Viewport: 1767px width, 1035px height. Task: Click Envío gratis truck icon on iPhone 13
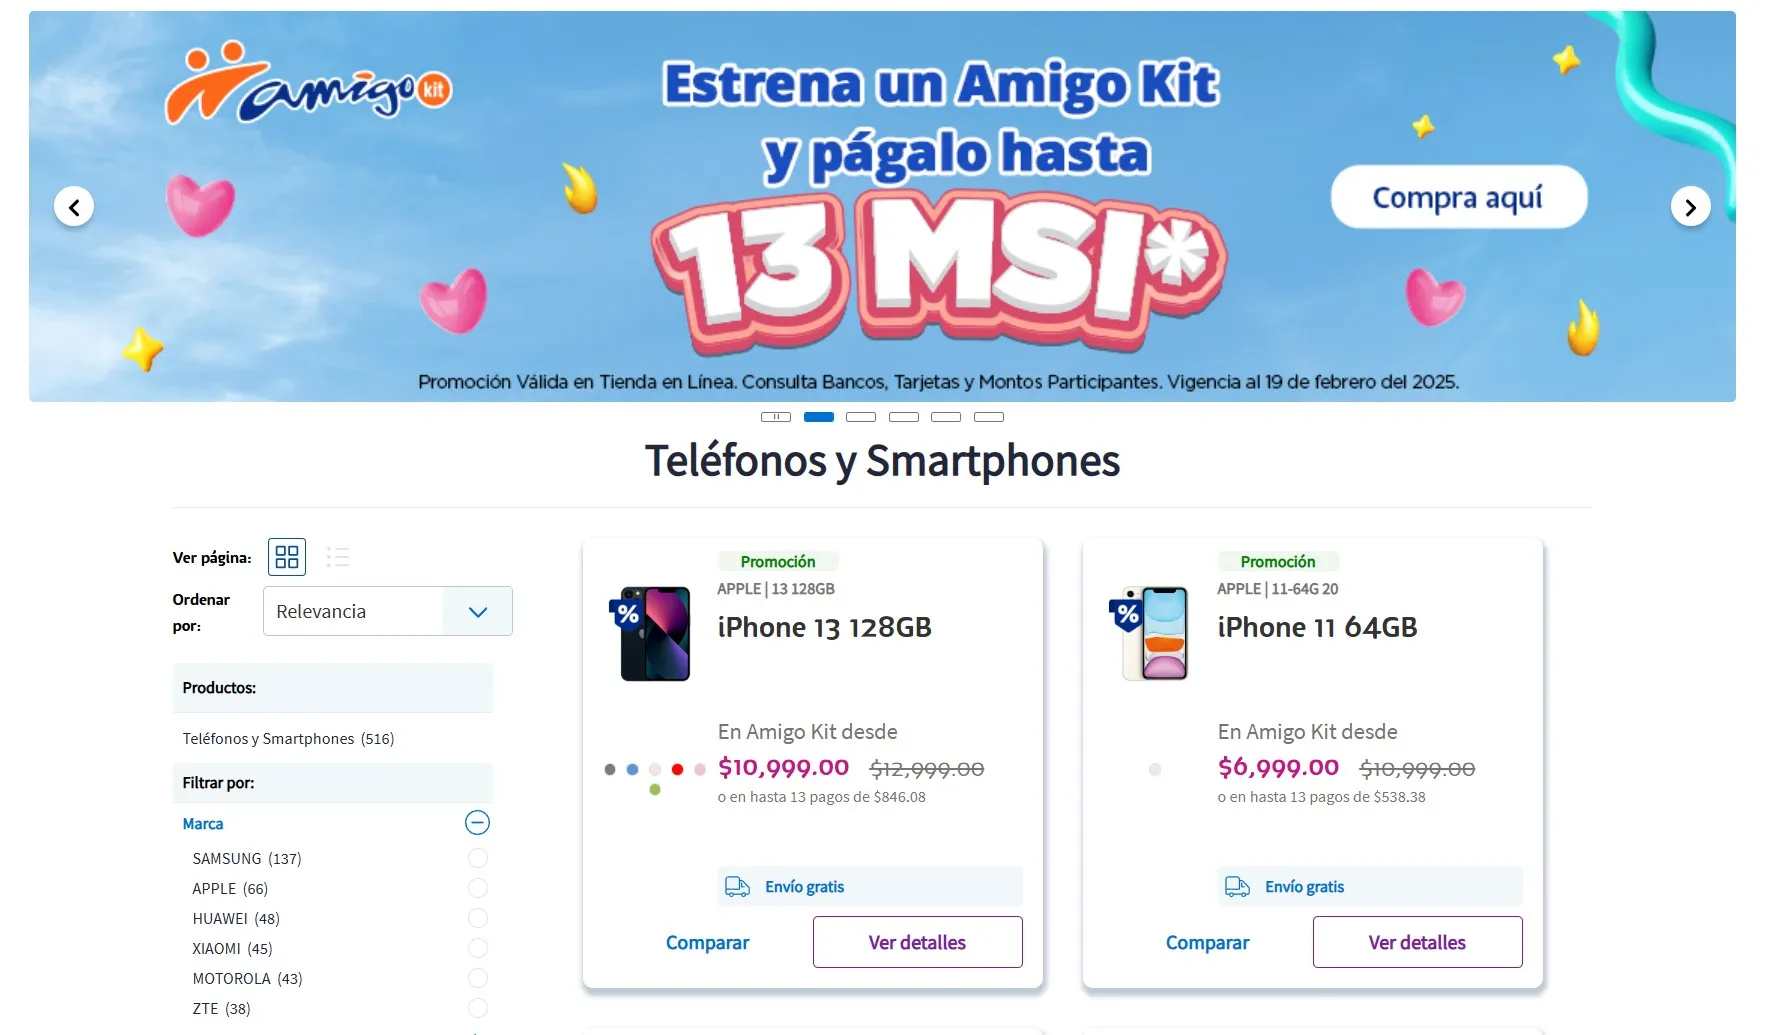[738, 887]
